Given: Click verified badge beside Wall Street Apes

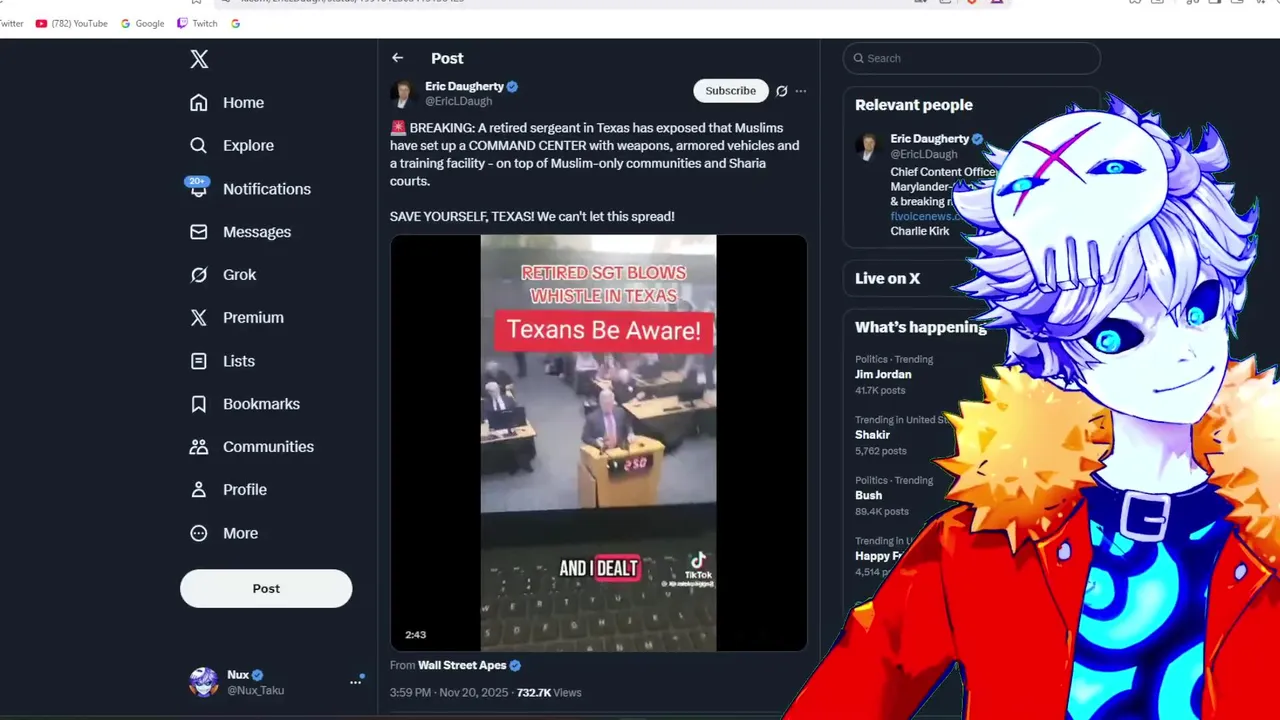Looking at the screenshot, I should click(x=515, y=665).
